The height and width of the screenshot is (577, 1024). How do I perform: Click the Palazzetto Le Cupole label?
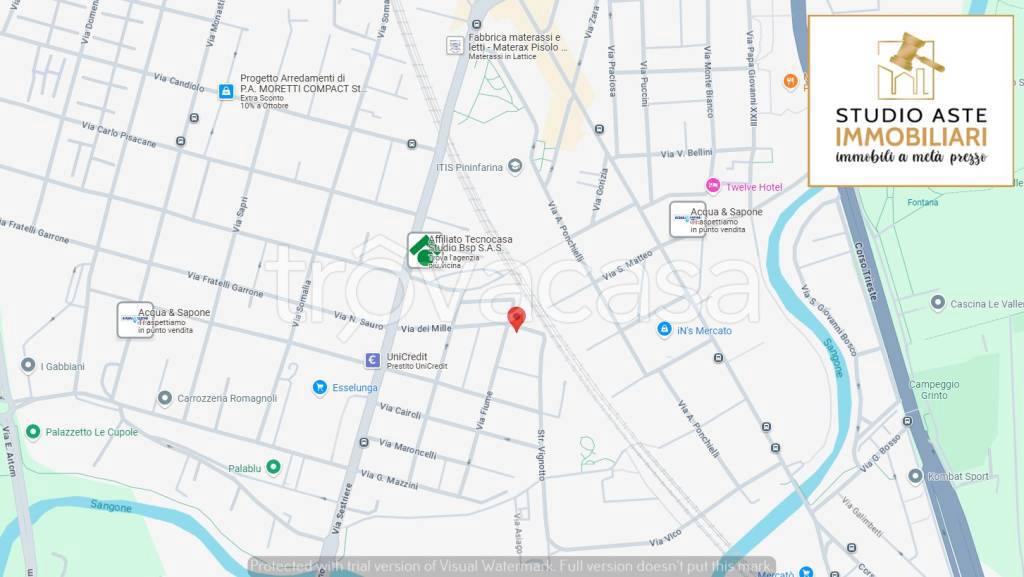click(x=91, y=432)
